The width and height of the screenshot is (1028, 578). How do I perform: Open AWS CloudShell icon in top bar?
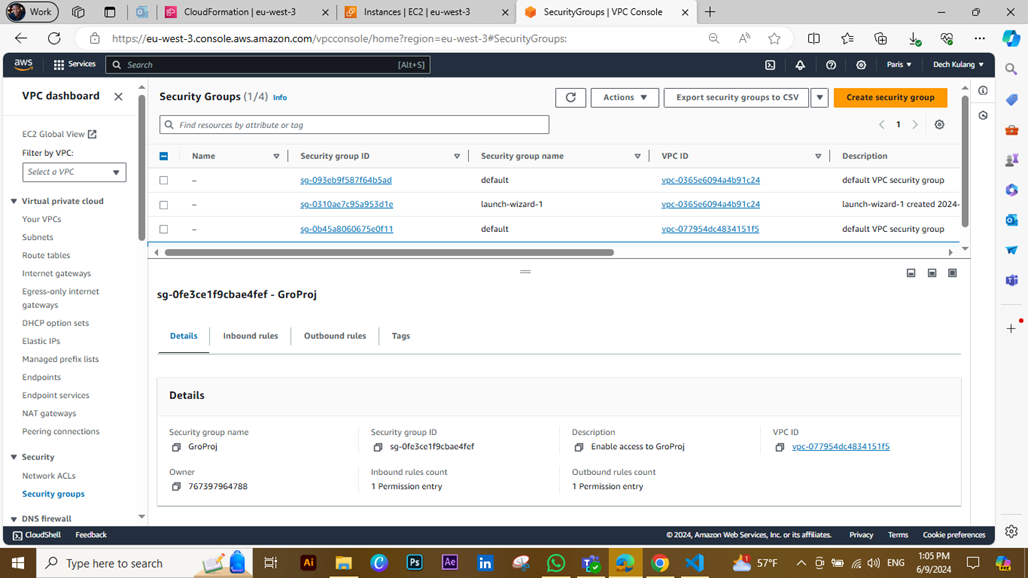click(770, 65)
